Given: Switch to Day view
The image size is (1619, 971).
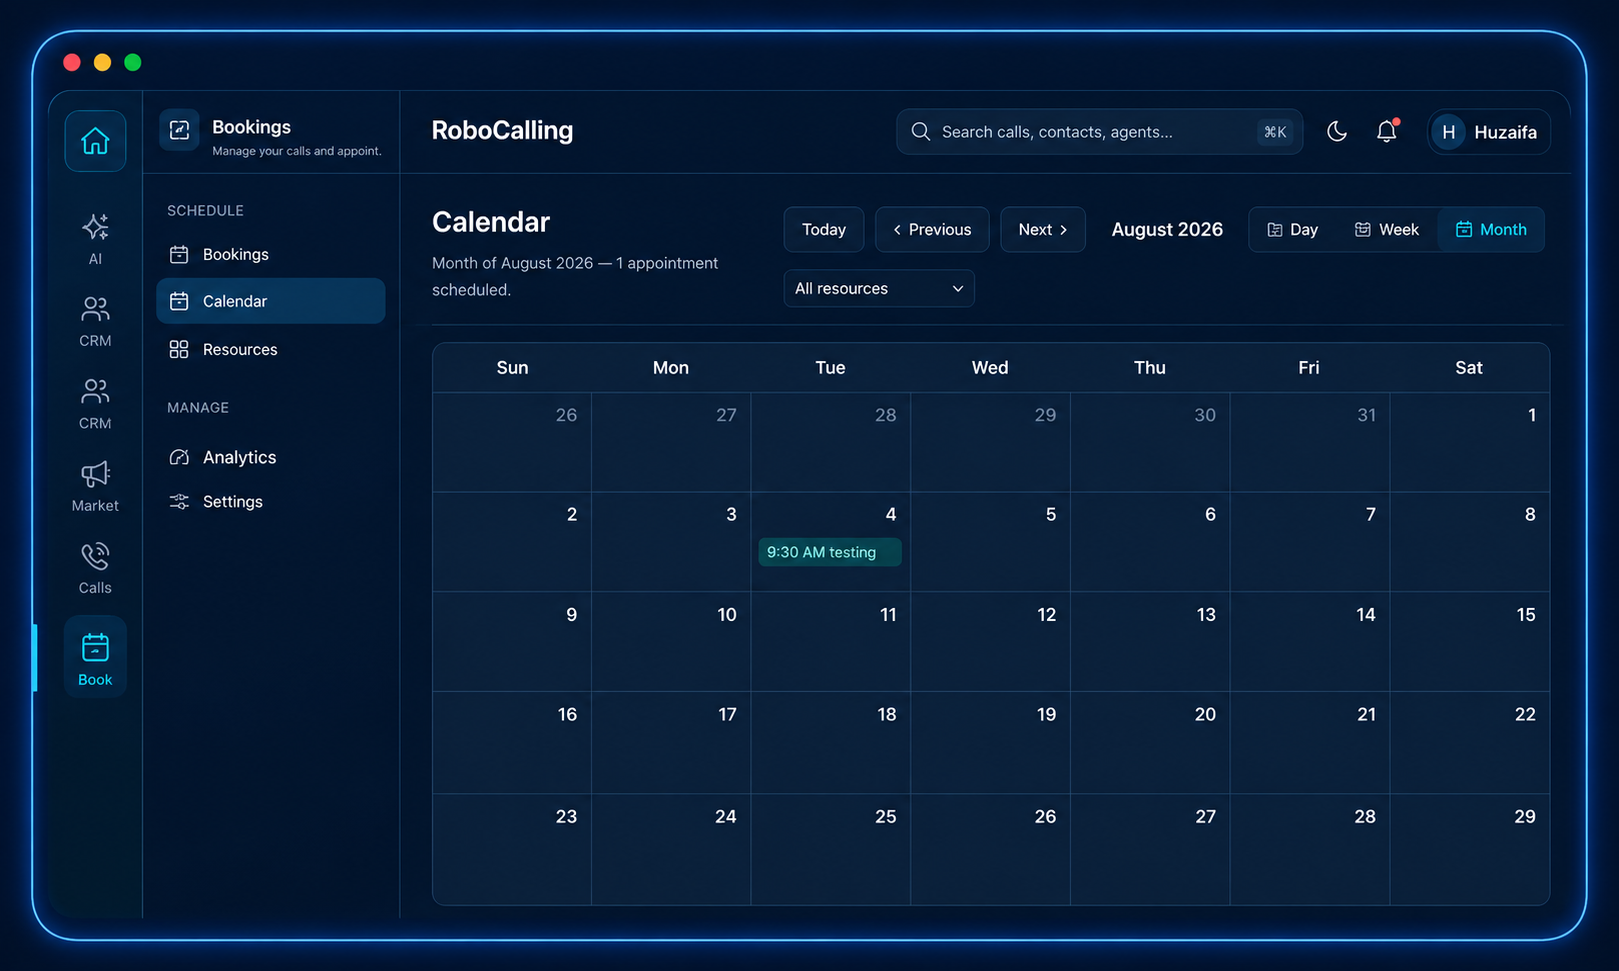Looking at the screenshot, I should [x=1293, y=230].
